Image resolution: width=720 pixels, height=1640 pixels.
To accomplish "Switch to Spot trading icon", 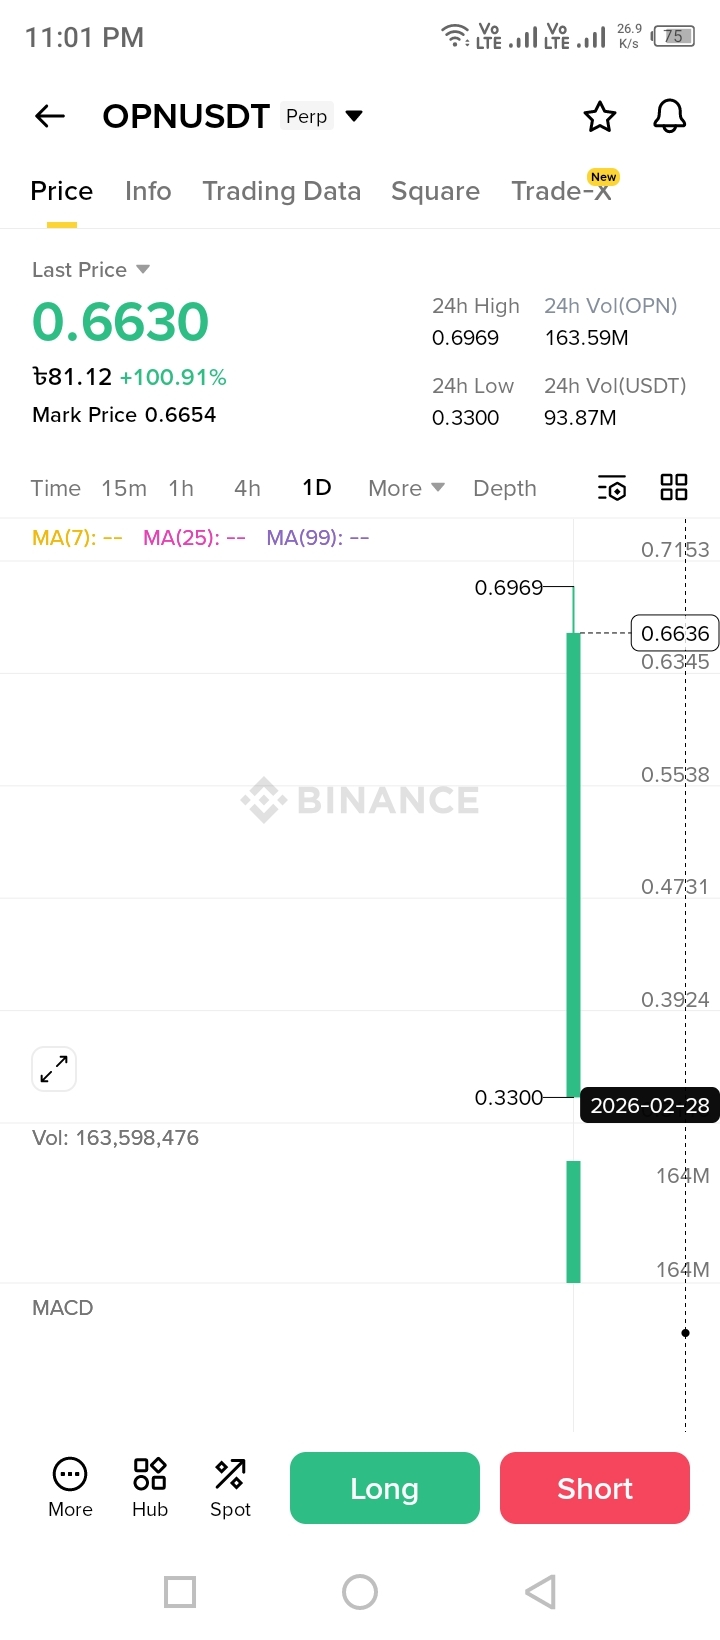I will 230,1474.
